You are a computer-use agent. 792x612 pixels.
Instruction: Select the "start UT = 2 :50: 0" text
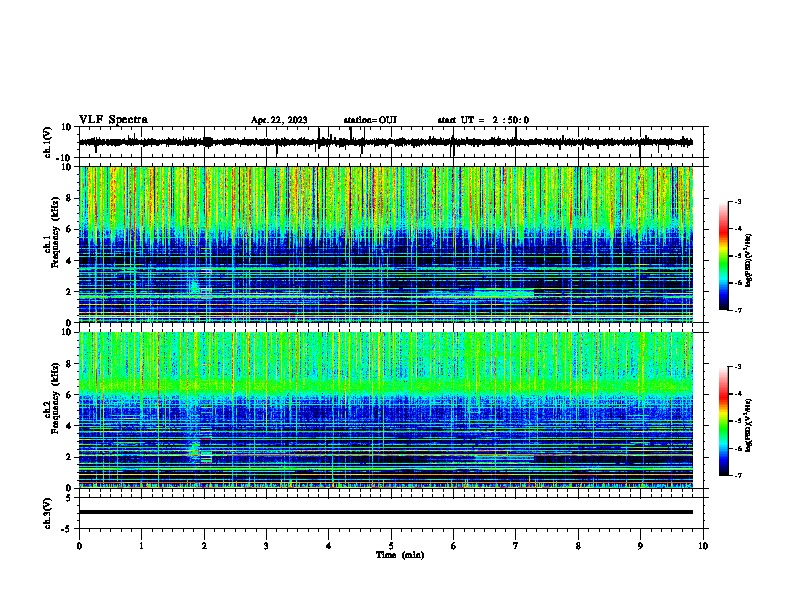[x=483, y=120]
